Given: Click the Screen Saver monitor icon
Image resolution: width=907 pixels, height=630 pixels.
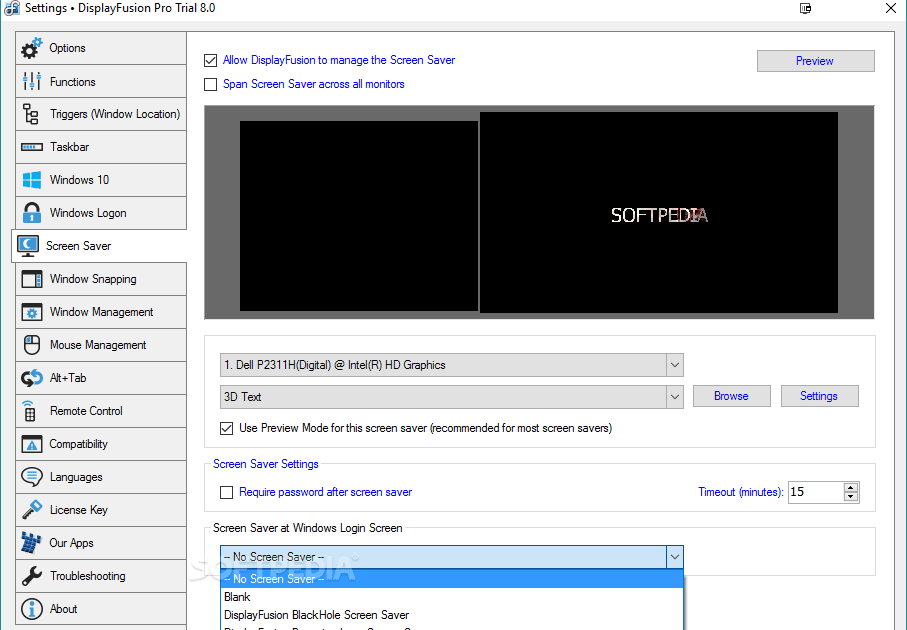Looking at the screenshot, I should click(x=28, y=246).
